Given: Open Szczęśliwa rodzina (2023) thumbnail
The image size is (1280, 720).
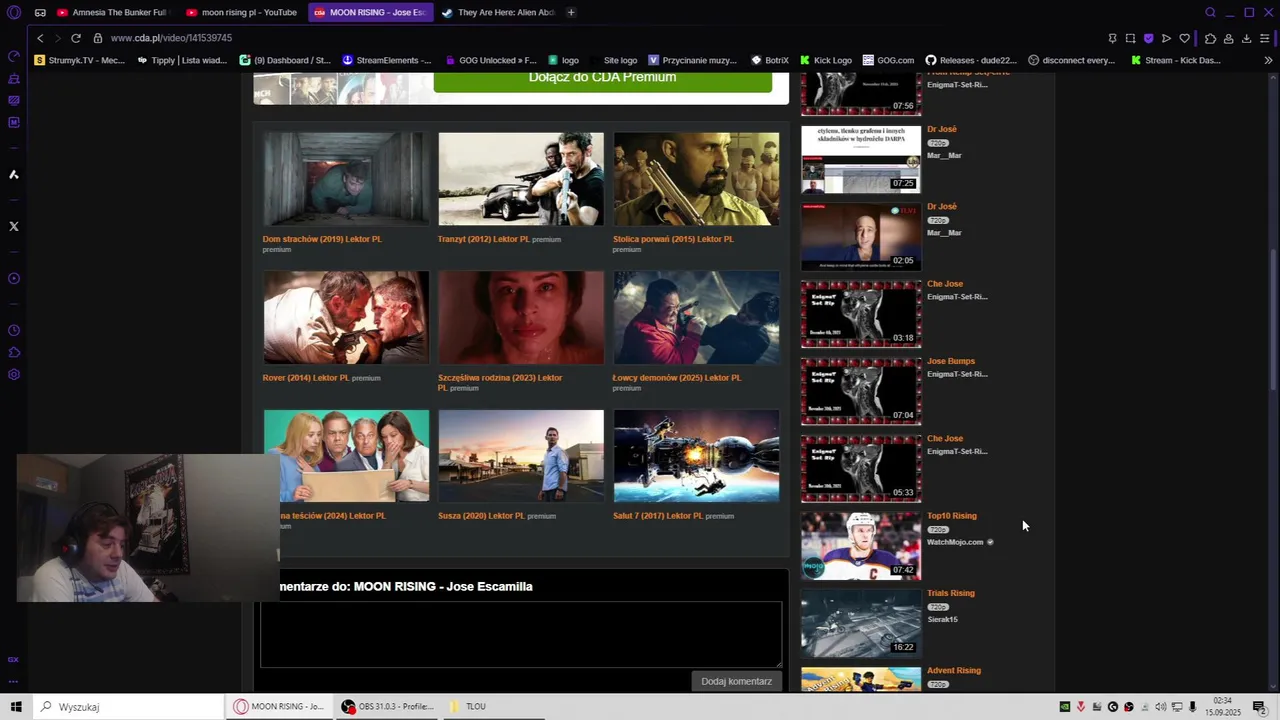Looking at the screenshot, I should [521, 317].
